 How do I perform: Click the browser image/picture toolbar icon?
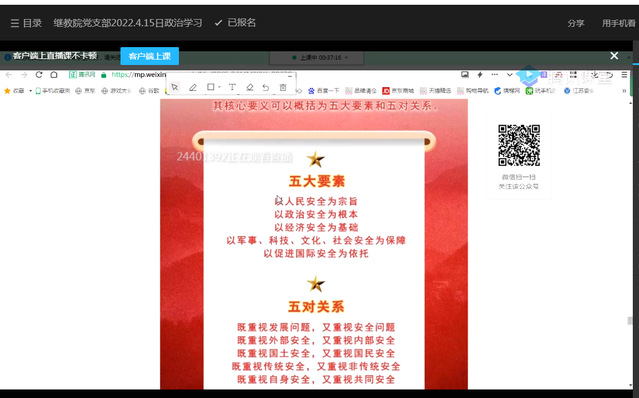click(x=465, y=75)
